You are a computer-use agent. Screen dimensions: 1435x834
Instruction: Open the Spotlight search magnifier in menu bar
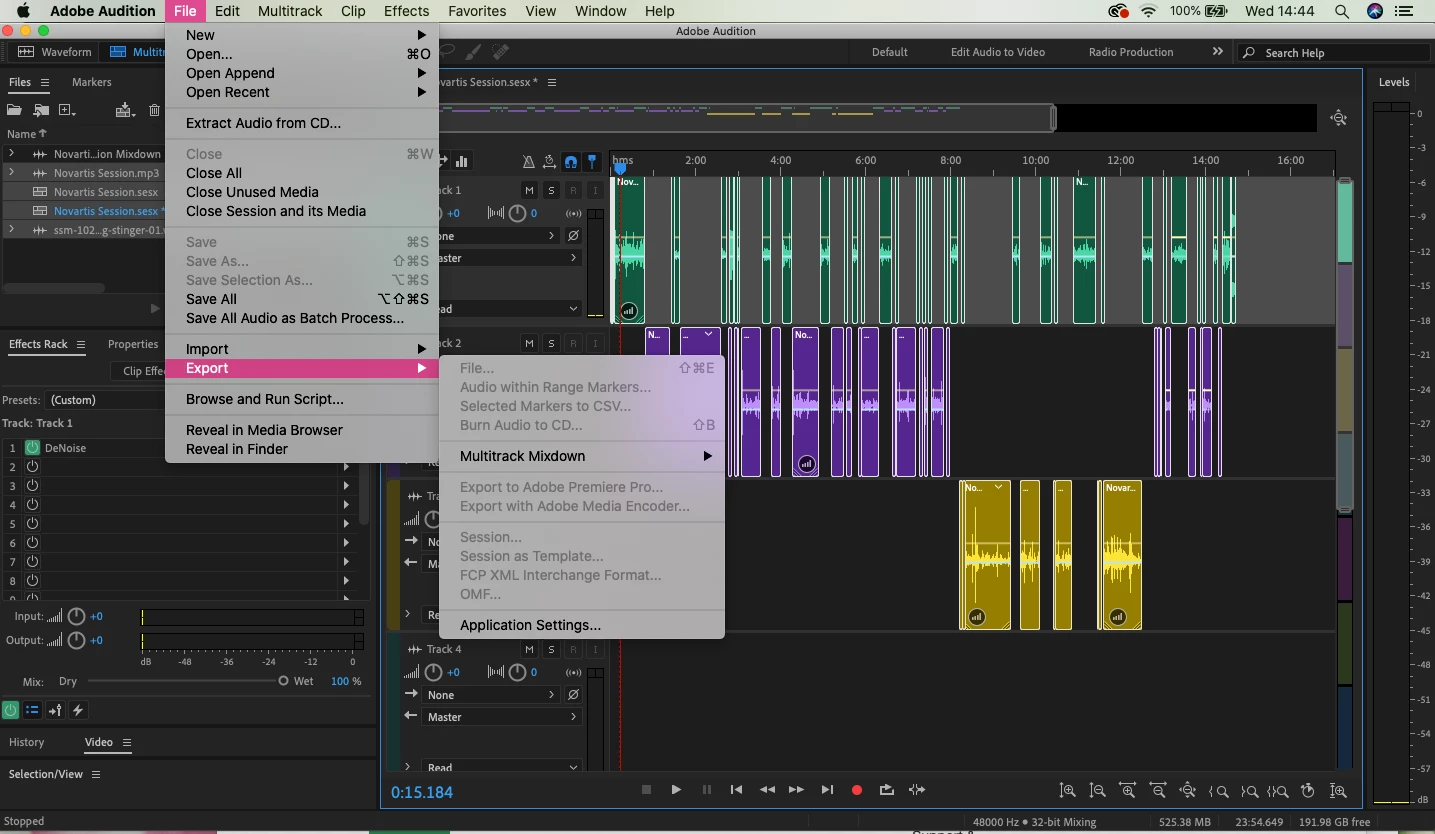(1341, 11)
